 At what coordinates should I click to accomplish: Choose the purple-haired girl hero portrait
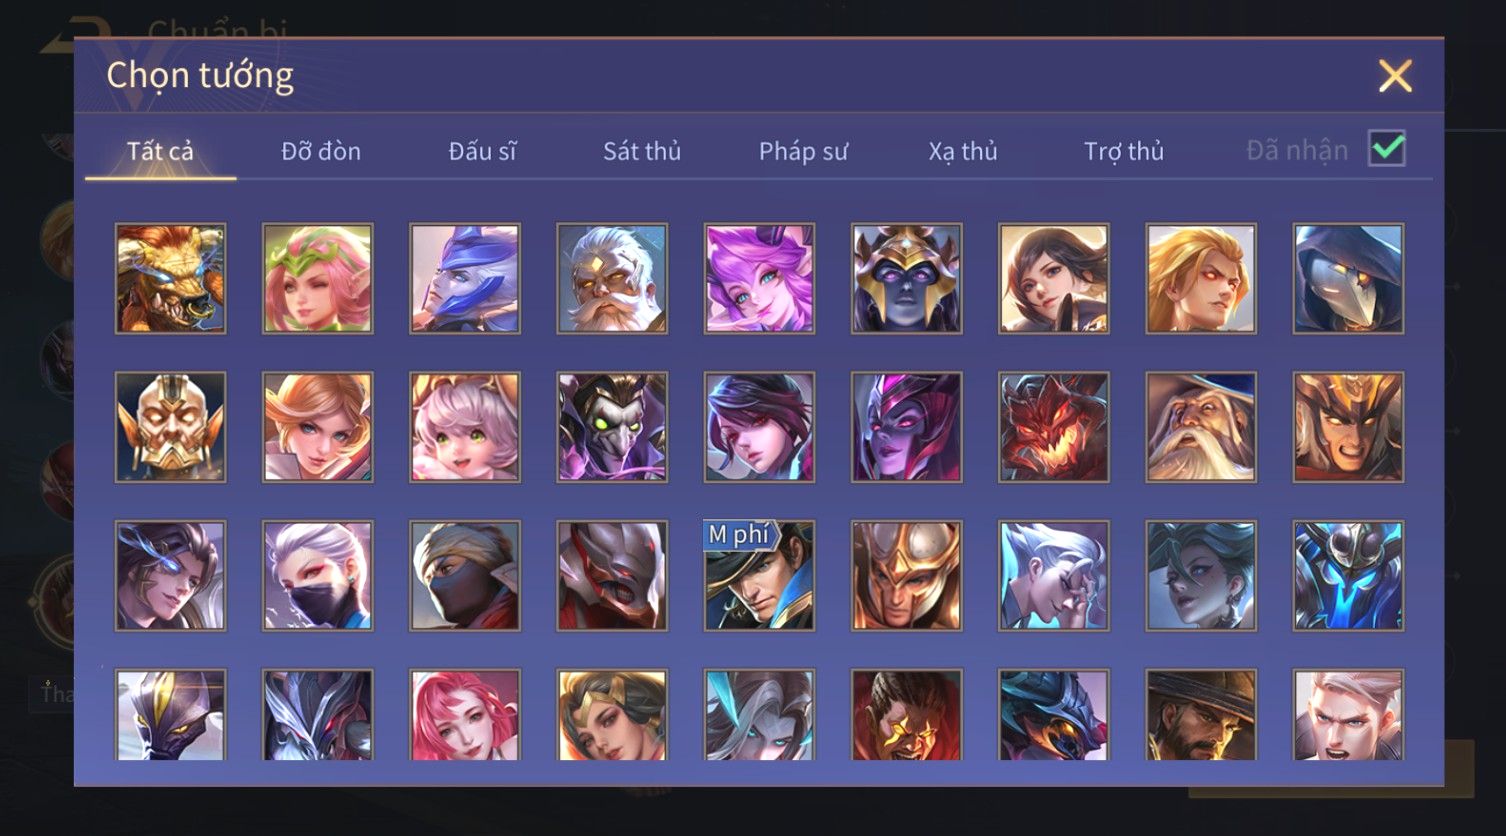pos(759,278)
